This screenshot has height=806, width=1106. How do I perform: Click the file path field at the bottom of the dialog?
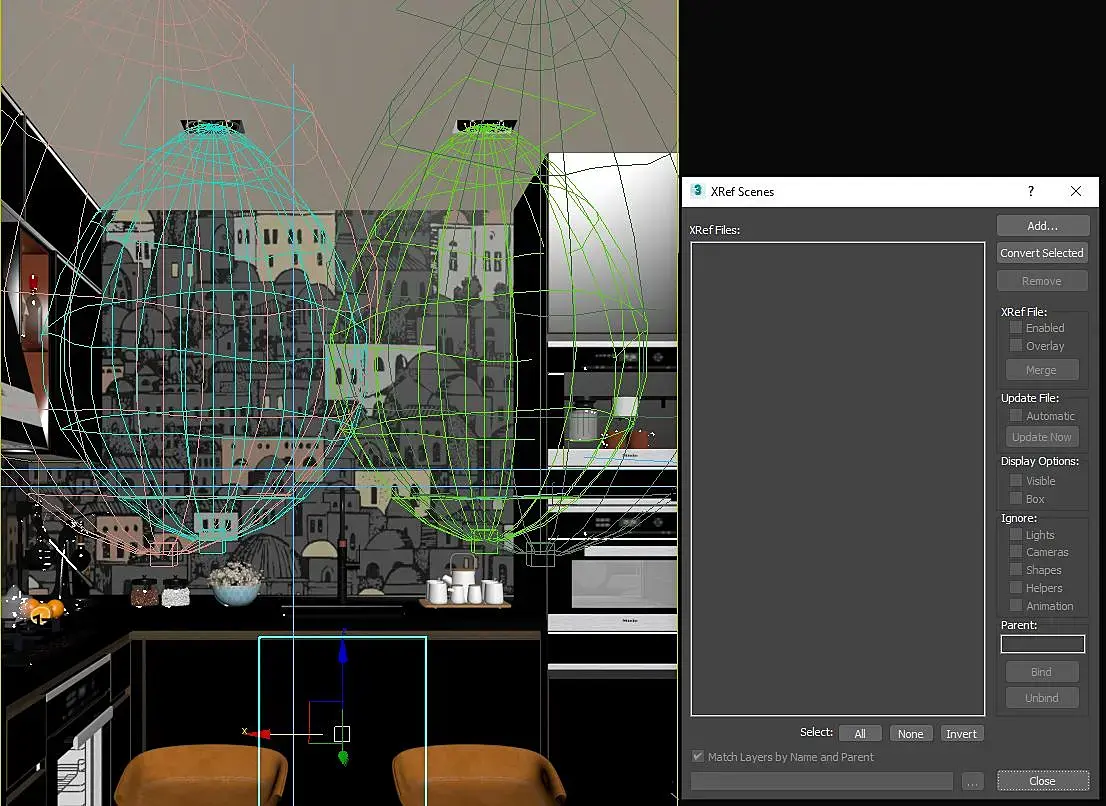point(822,781)
